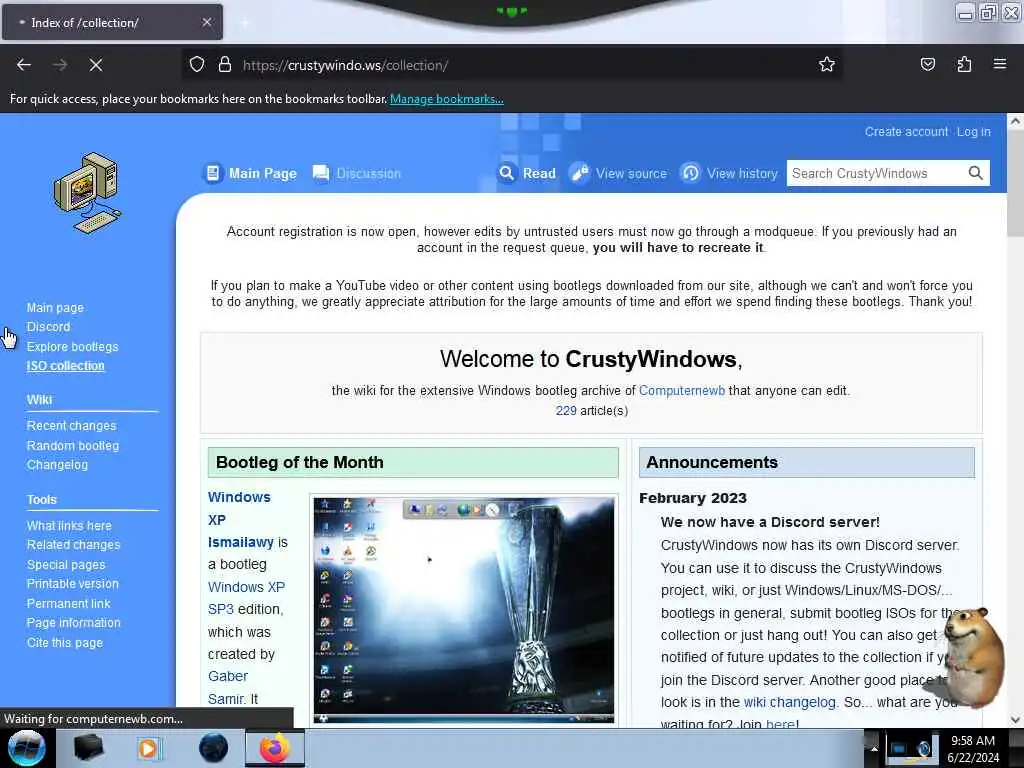Open Recent changes in sidebar
This screenshot has width=1024, height=768.
coord(71,425)
